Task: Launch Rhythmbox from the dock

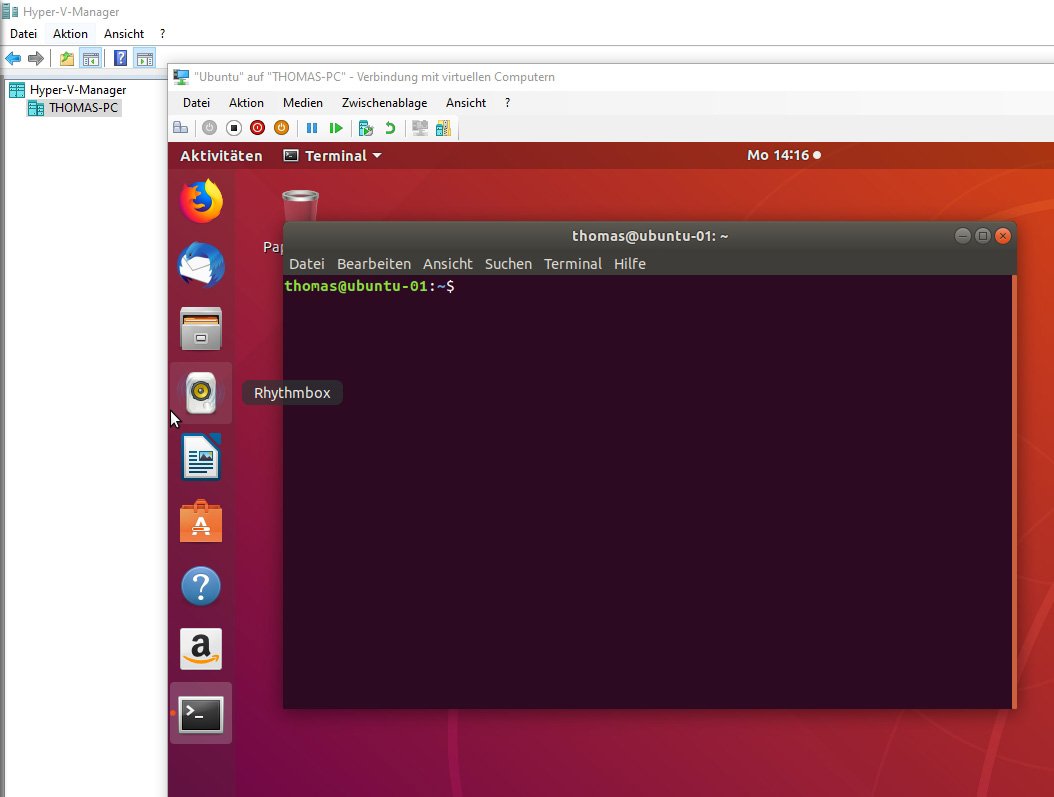Action: pos(200,392)
